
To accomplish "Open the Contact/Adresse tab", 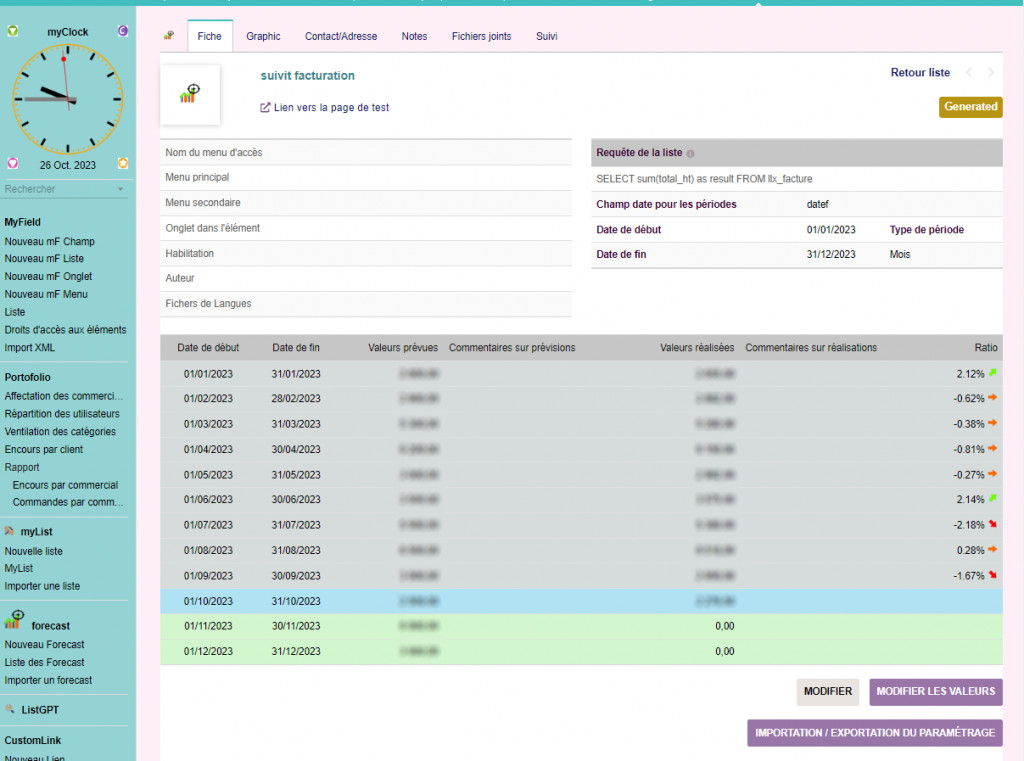I will 341,36.
